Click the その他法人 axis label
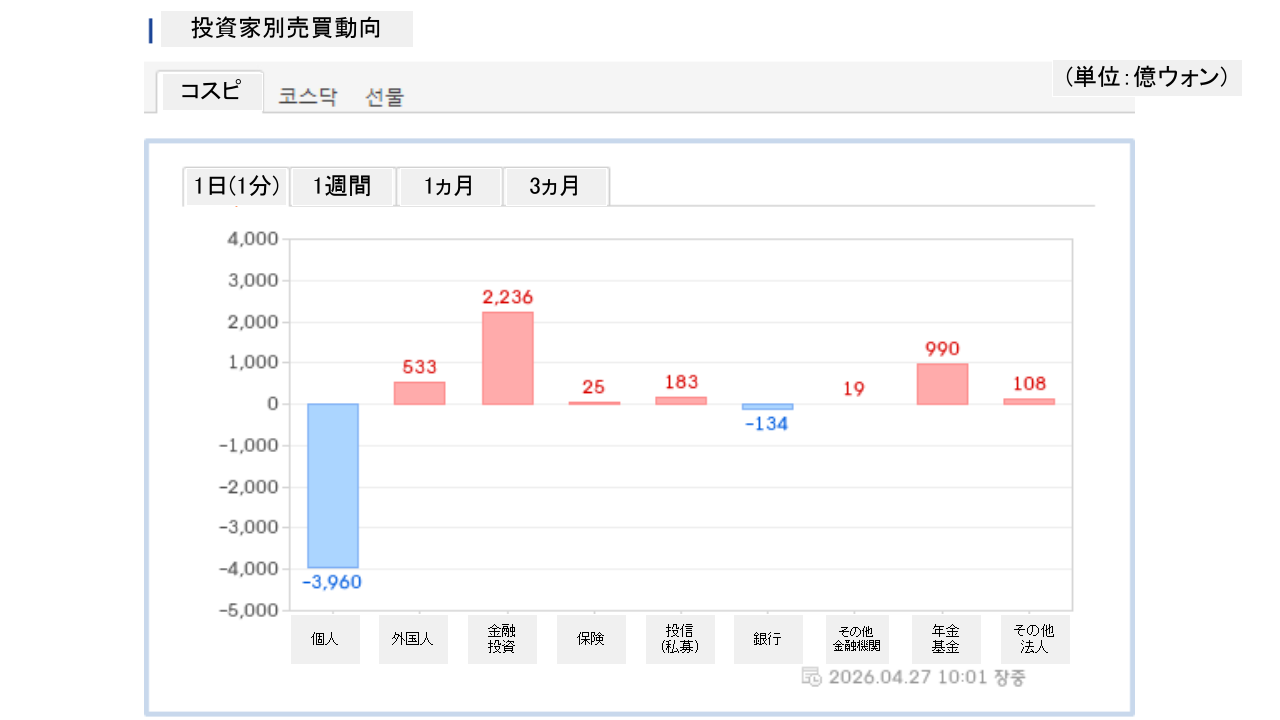Image resolution: width=1280 pixels, height=720 pixels. tap(1034, 639)
